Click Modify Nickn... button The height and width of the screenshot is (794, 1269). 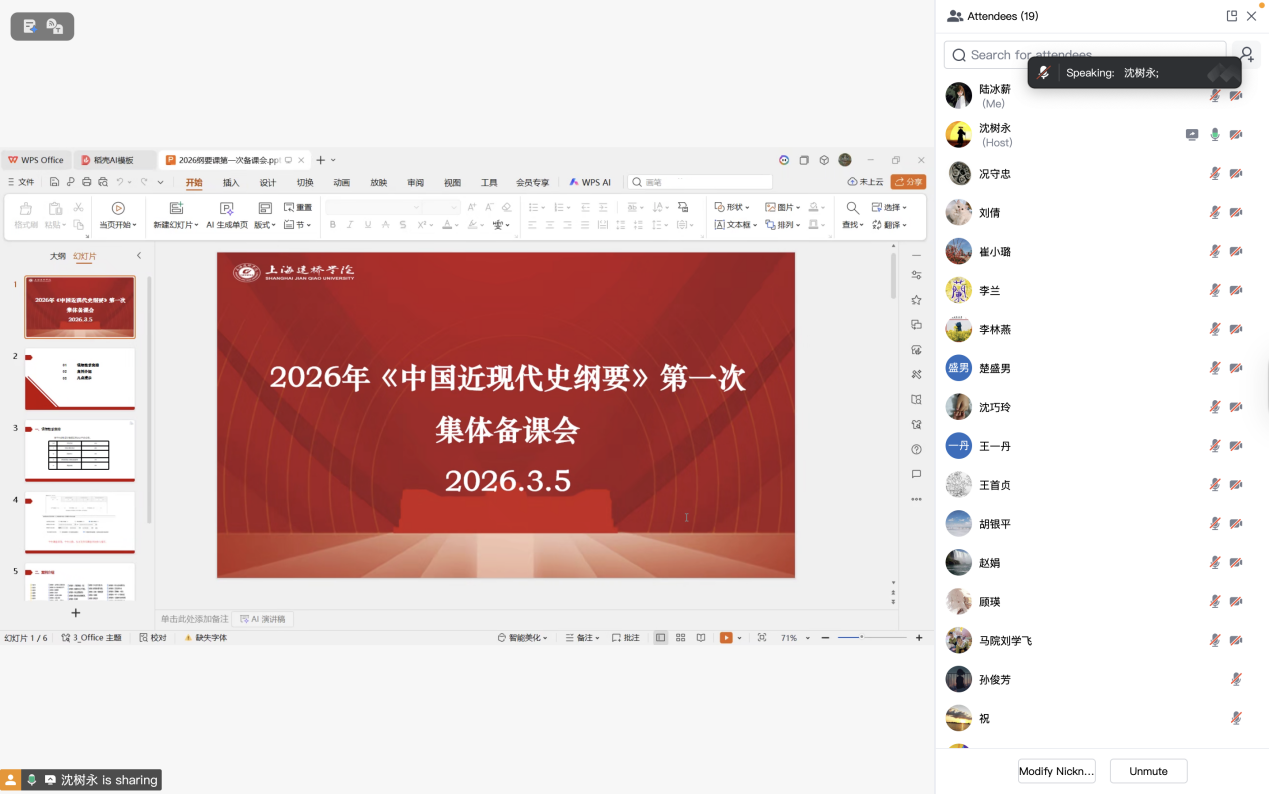tap(1056, 770)
